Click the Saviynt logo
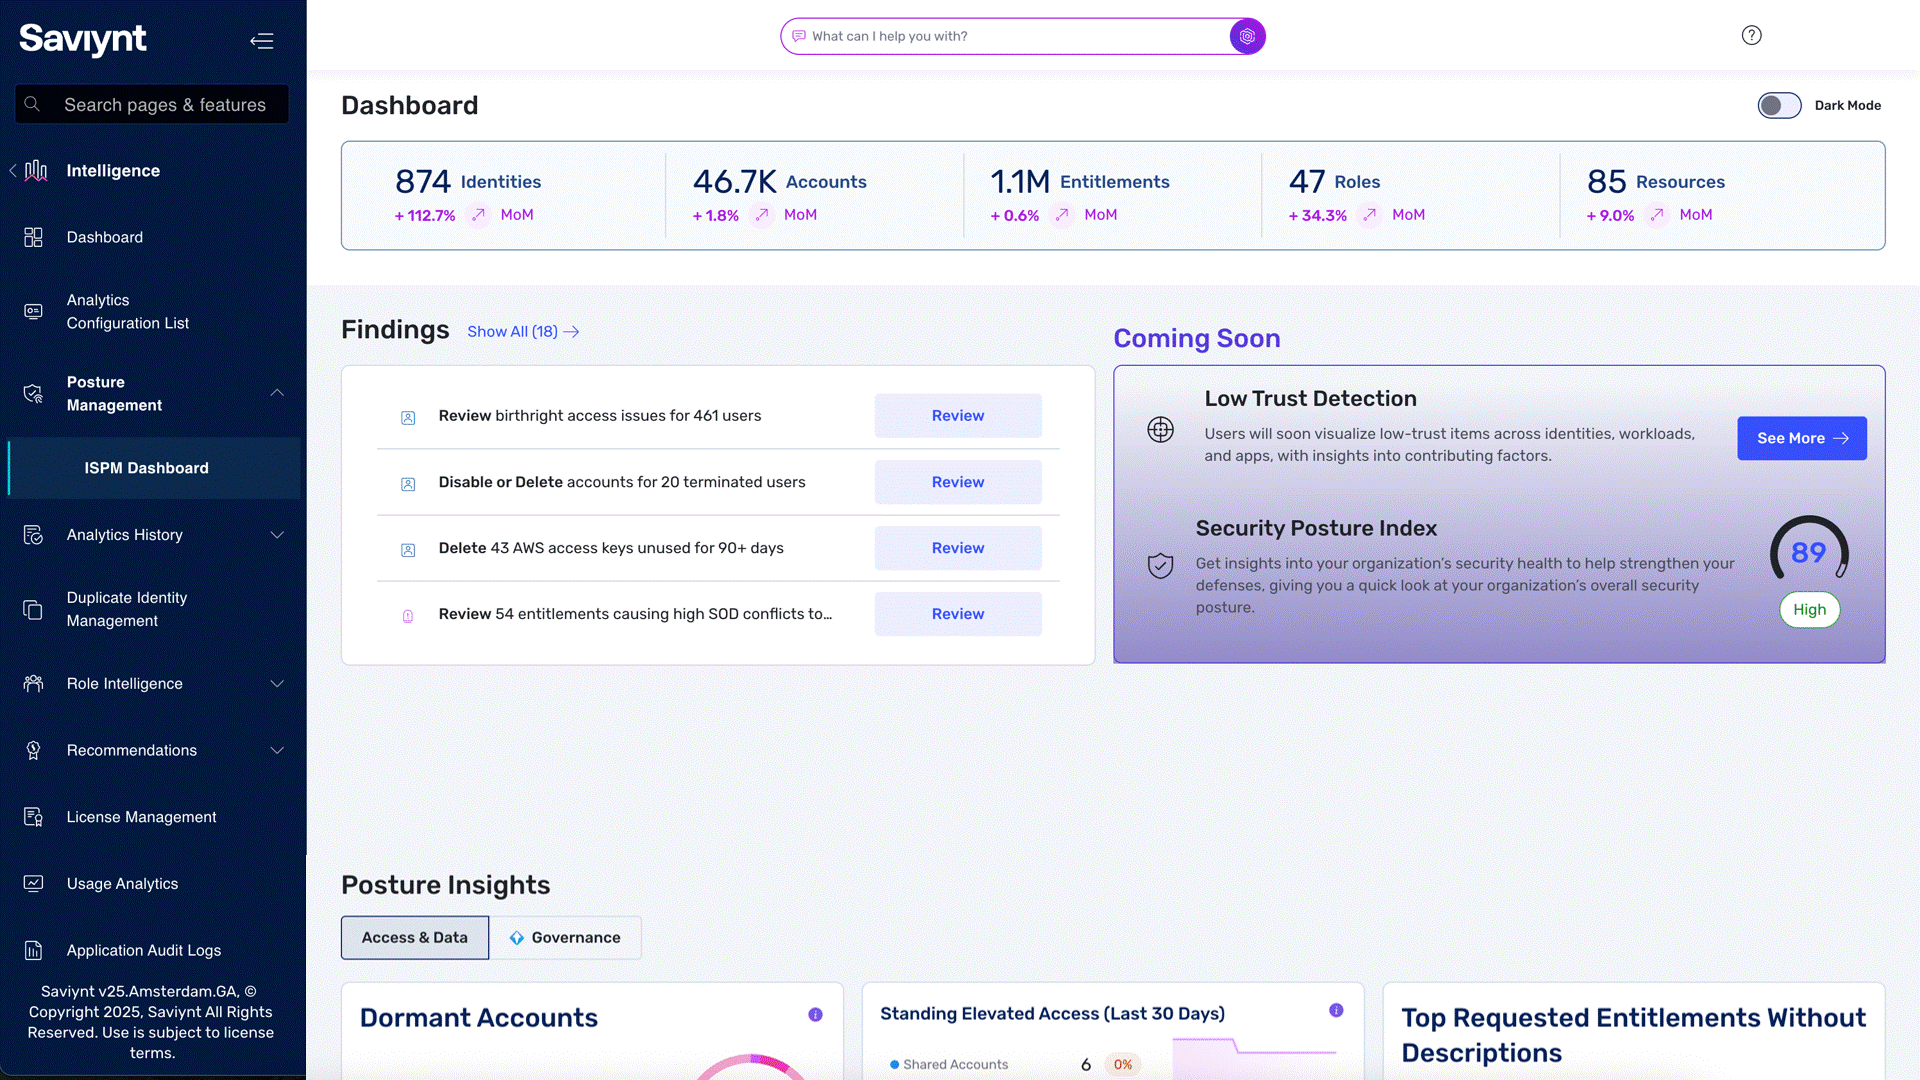Screen dimensions: 1920x1080 [83, 39]
